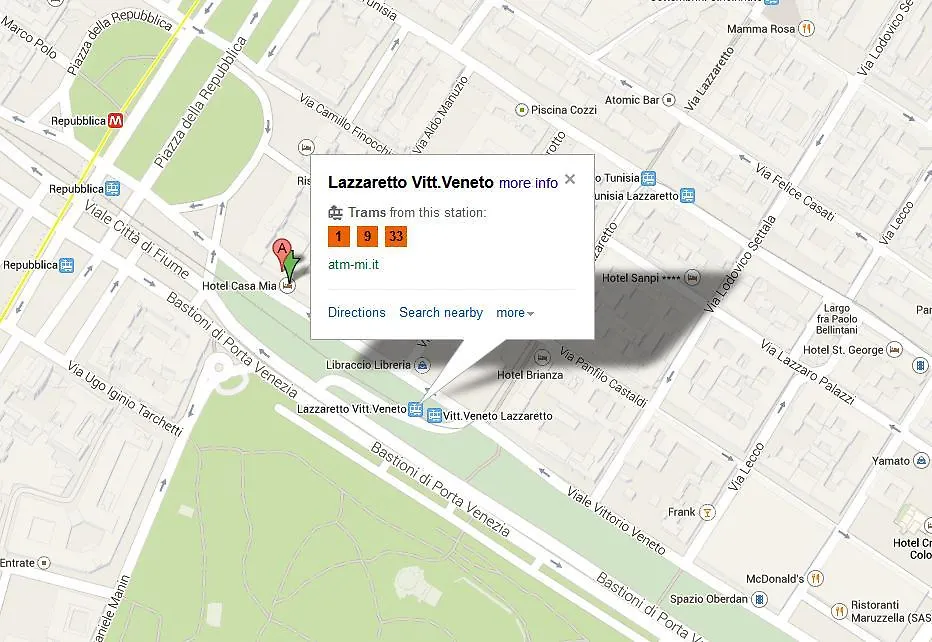The width and height of the screenshot is (932, 642).
Task: Click the Vitt.Veneto Lazzaretto tram stop icon
Action: click(434, 416)
